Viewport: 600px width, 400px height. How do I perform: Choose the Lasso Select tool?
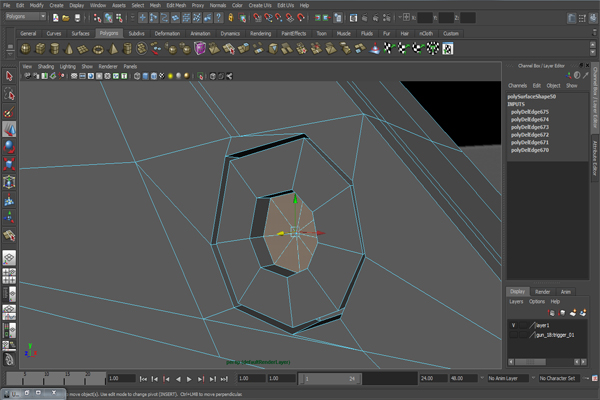(9, 94)
